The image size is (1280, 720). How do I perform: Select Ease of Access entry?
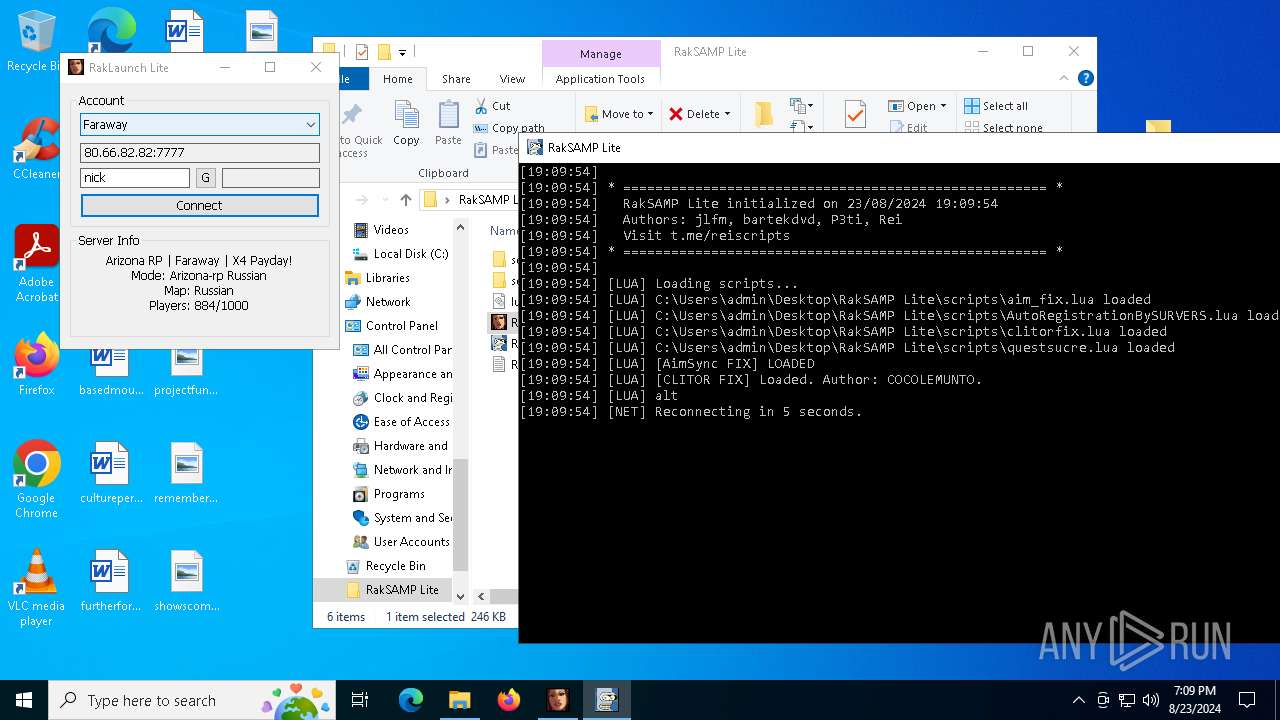coord(402,422)
